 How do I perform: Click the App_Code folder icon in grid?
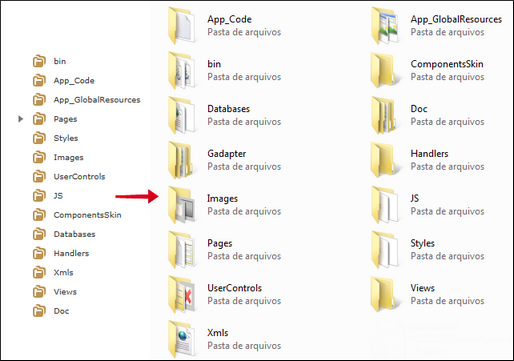(182, 25)
